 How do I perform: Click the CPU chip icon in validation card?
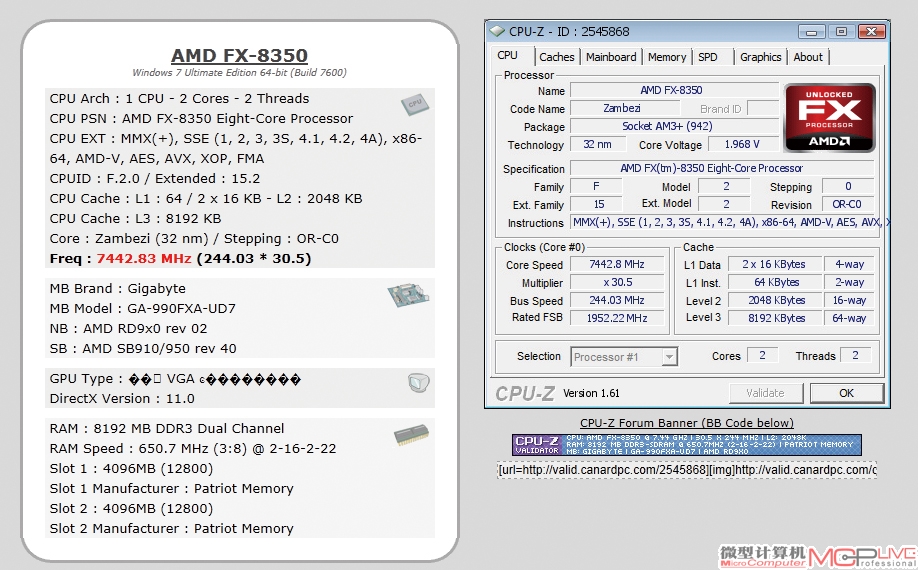point(415,105)
